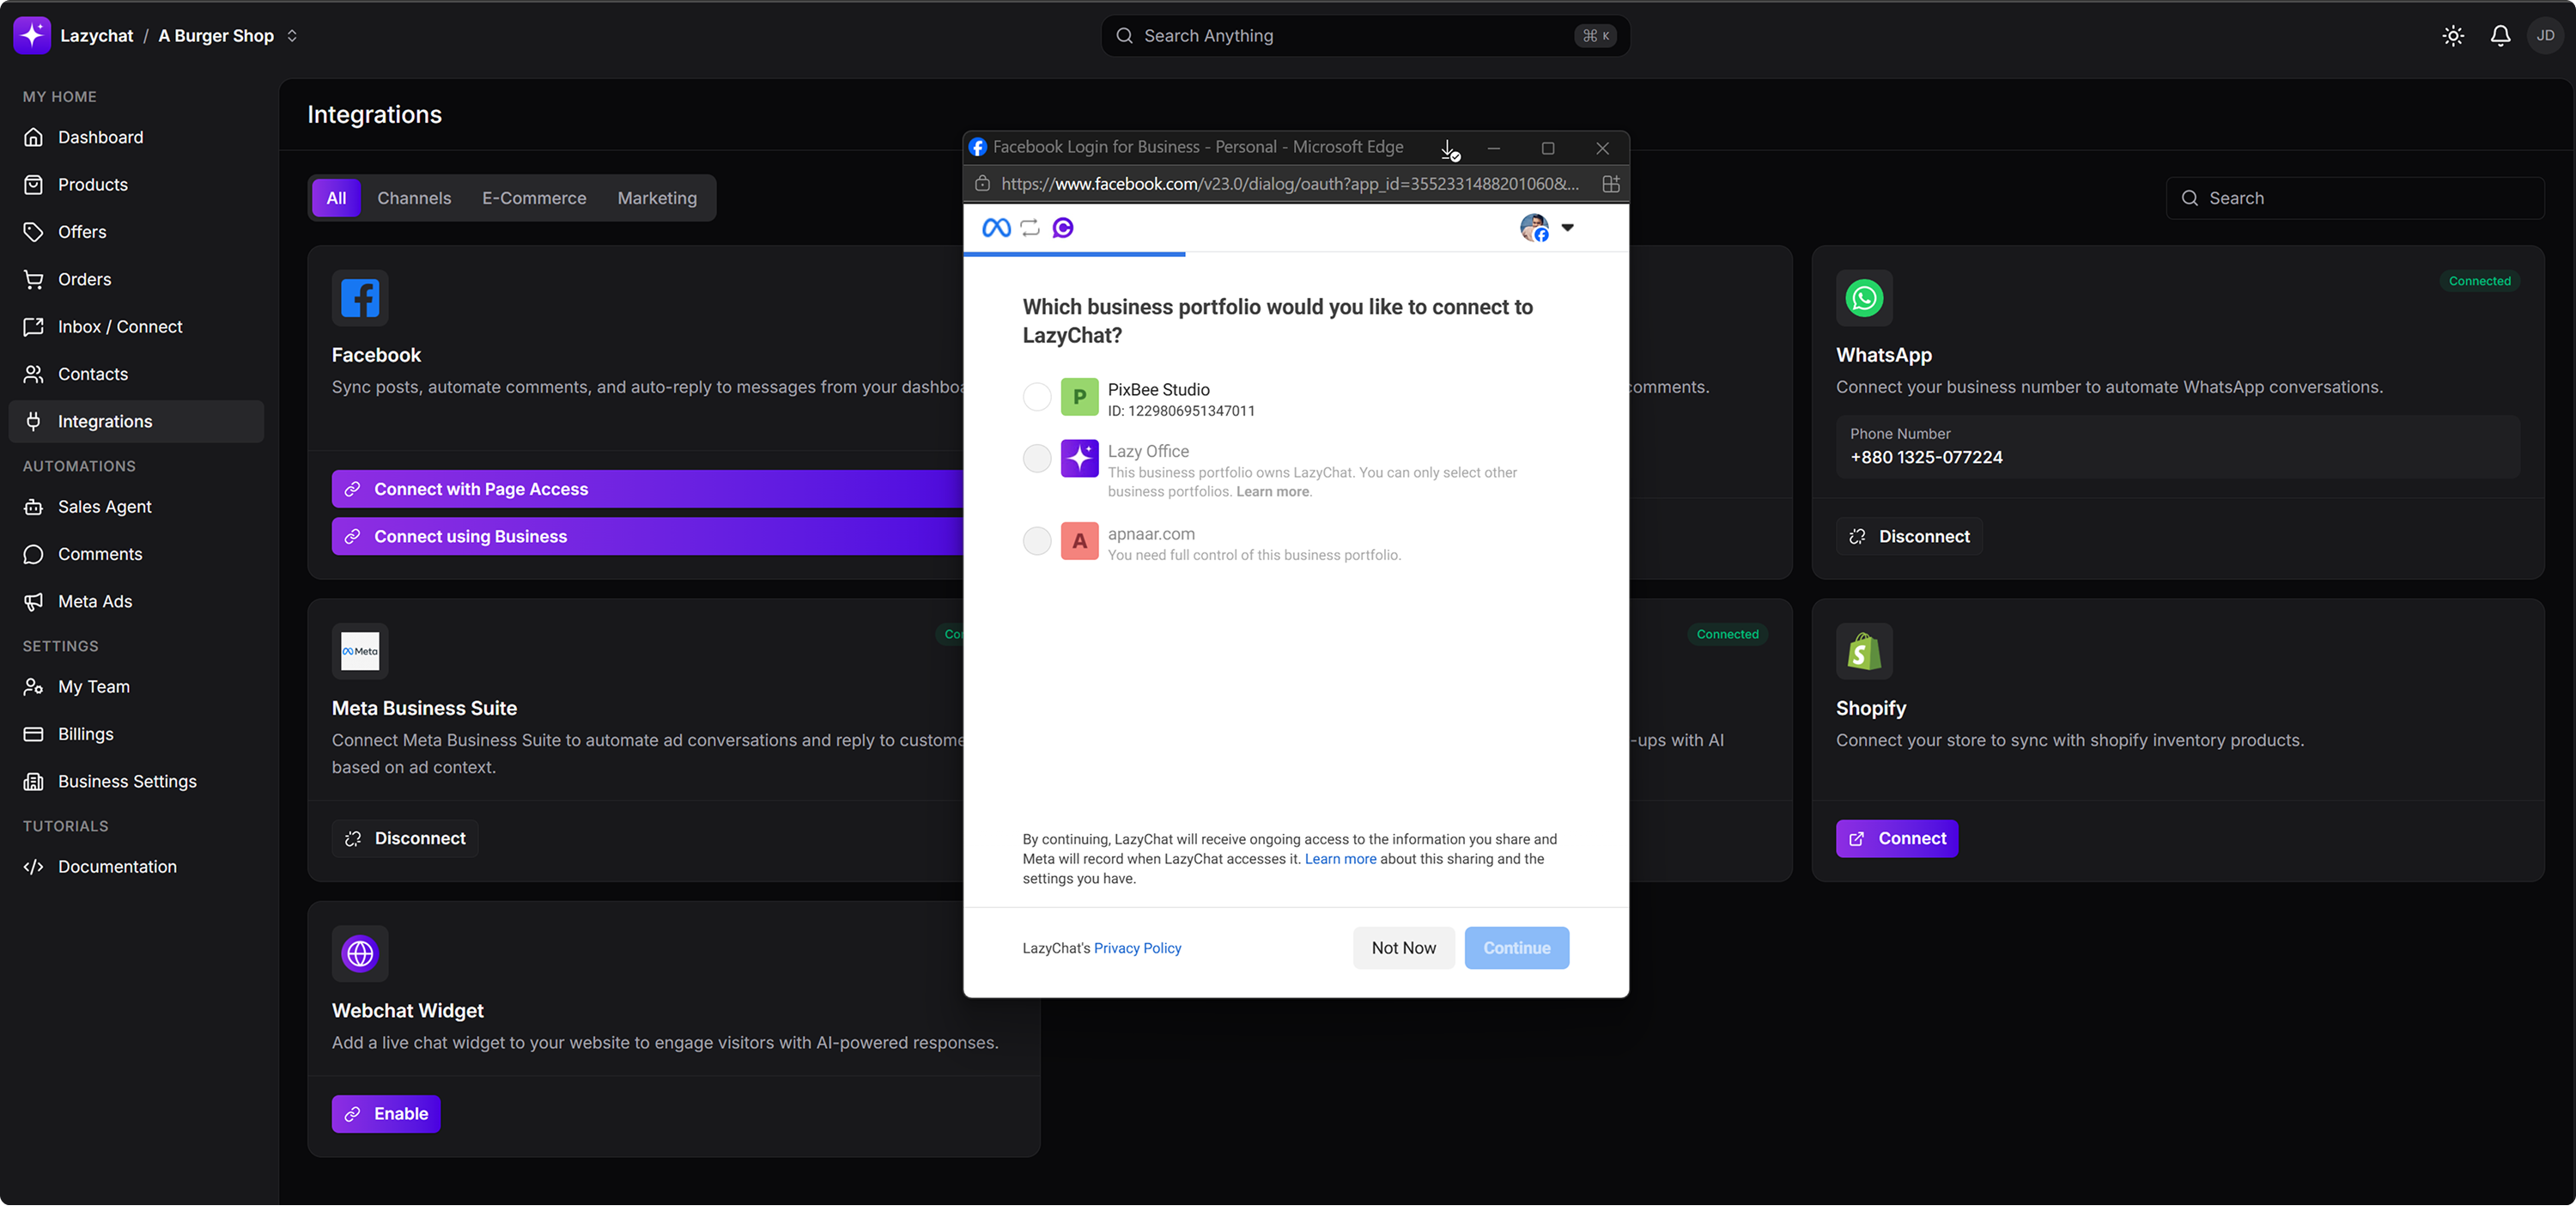
Task: Toggle the light/dark theme sun icon
Action: 2453,36
